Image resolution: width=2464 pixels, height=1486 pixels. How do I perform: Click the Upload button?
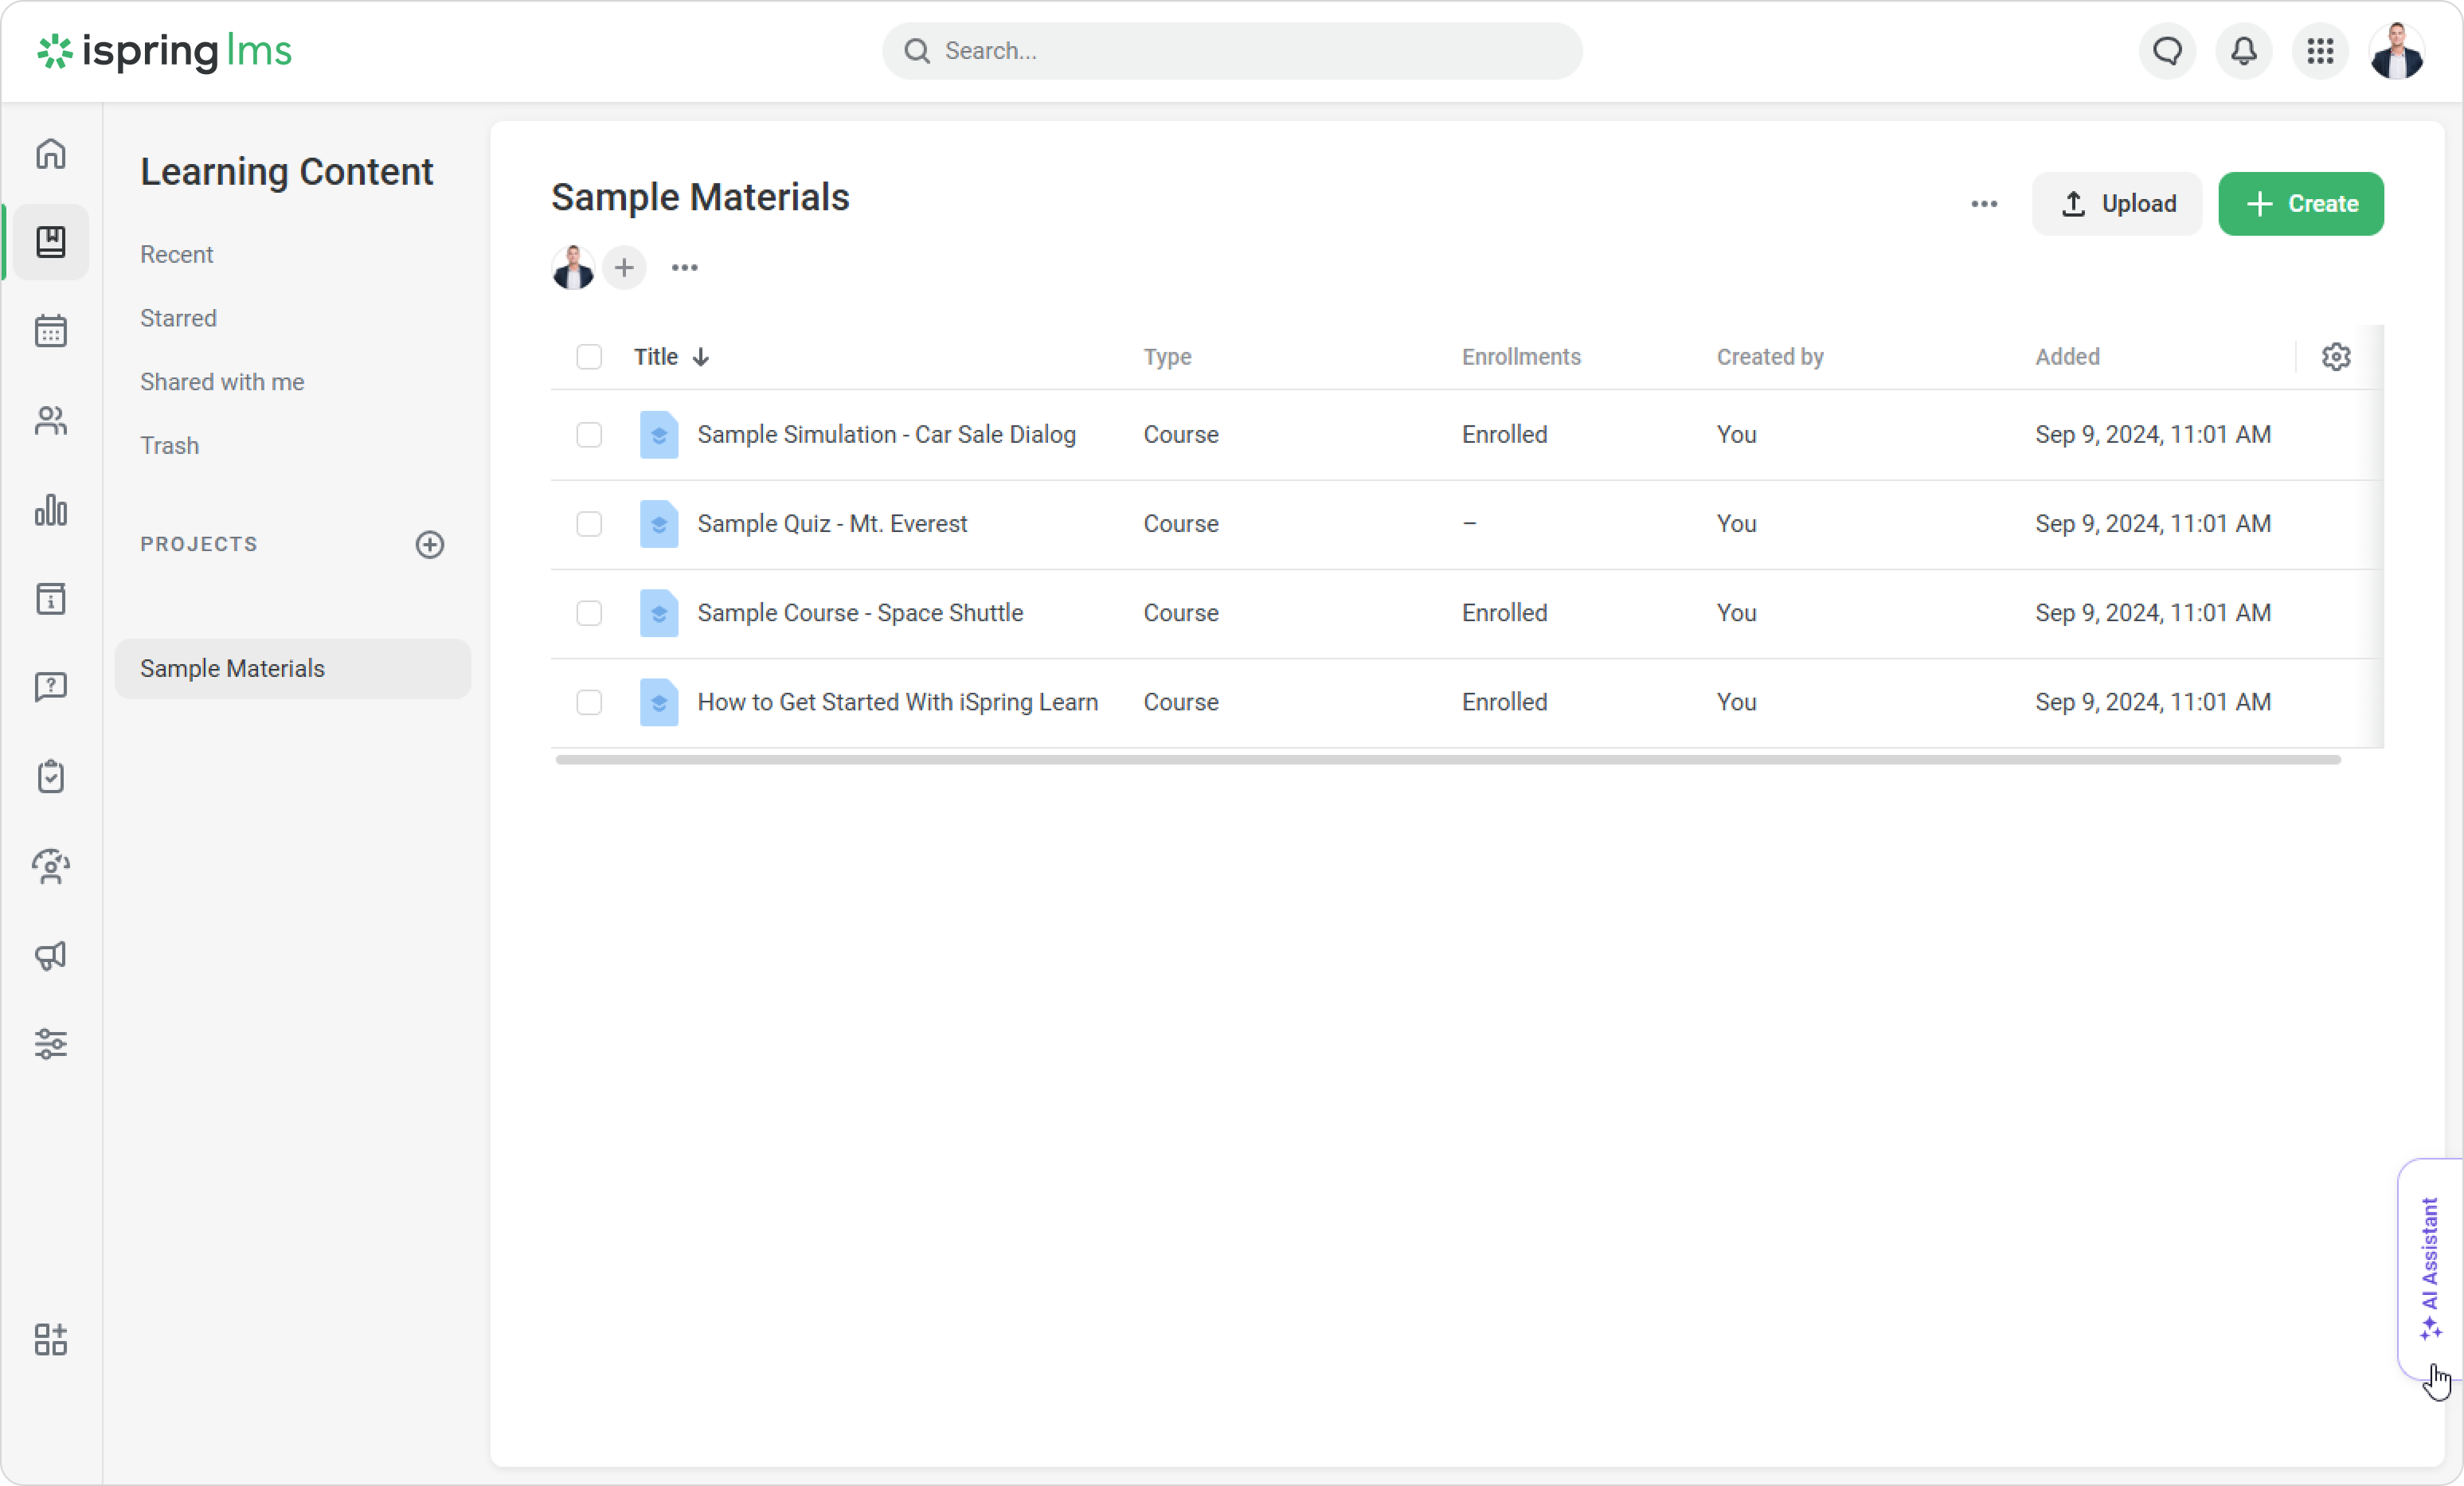tap(2117, 204)
